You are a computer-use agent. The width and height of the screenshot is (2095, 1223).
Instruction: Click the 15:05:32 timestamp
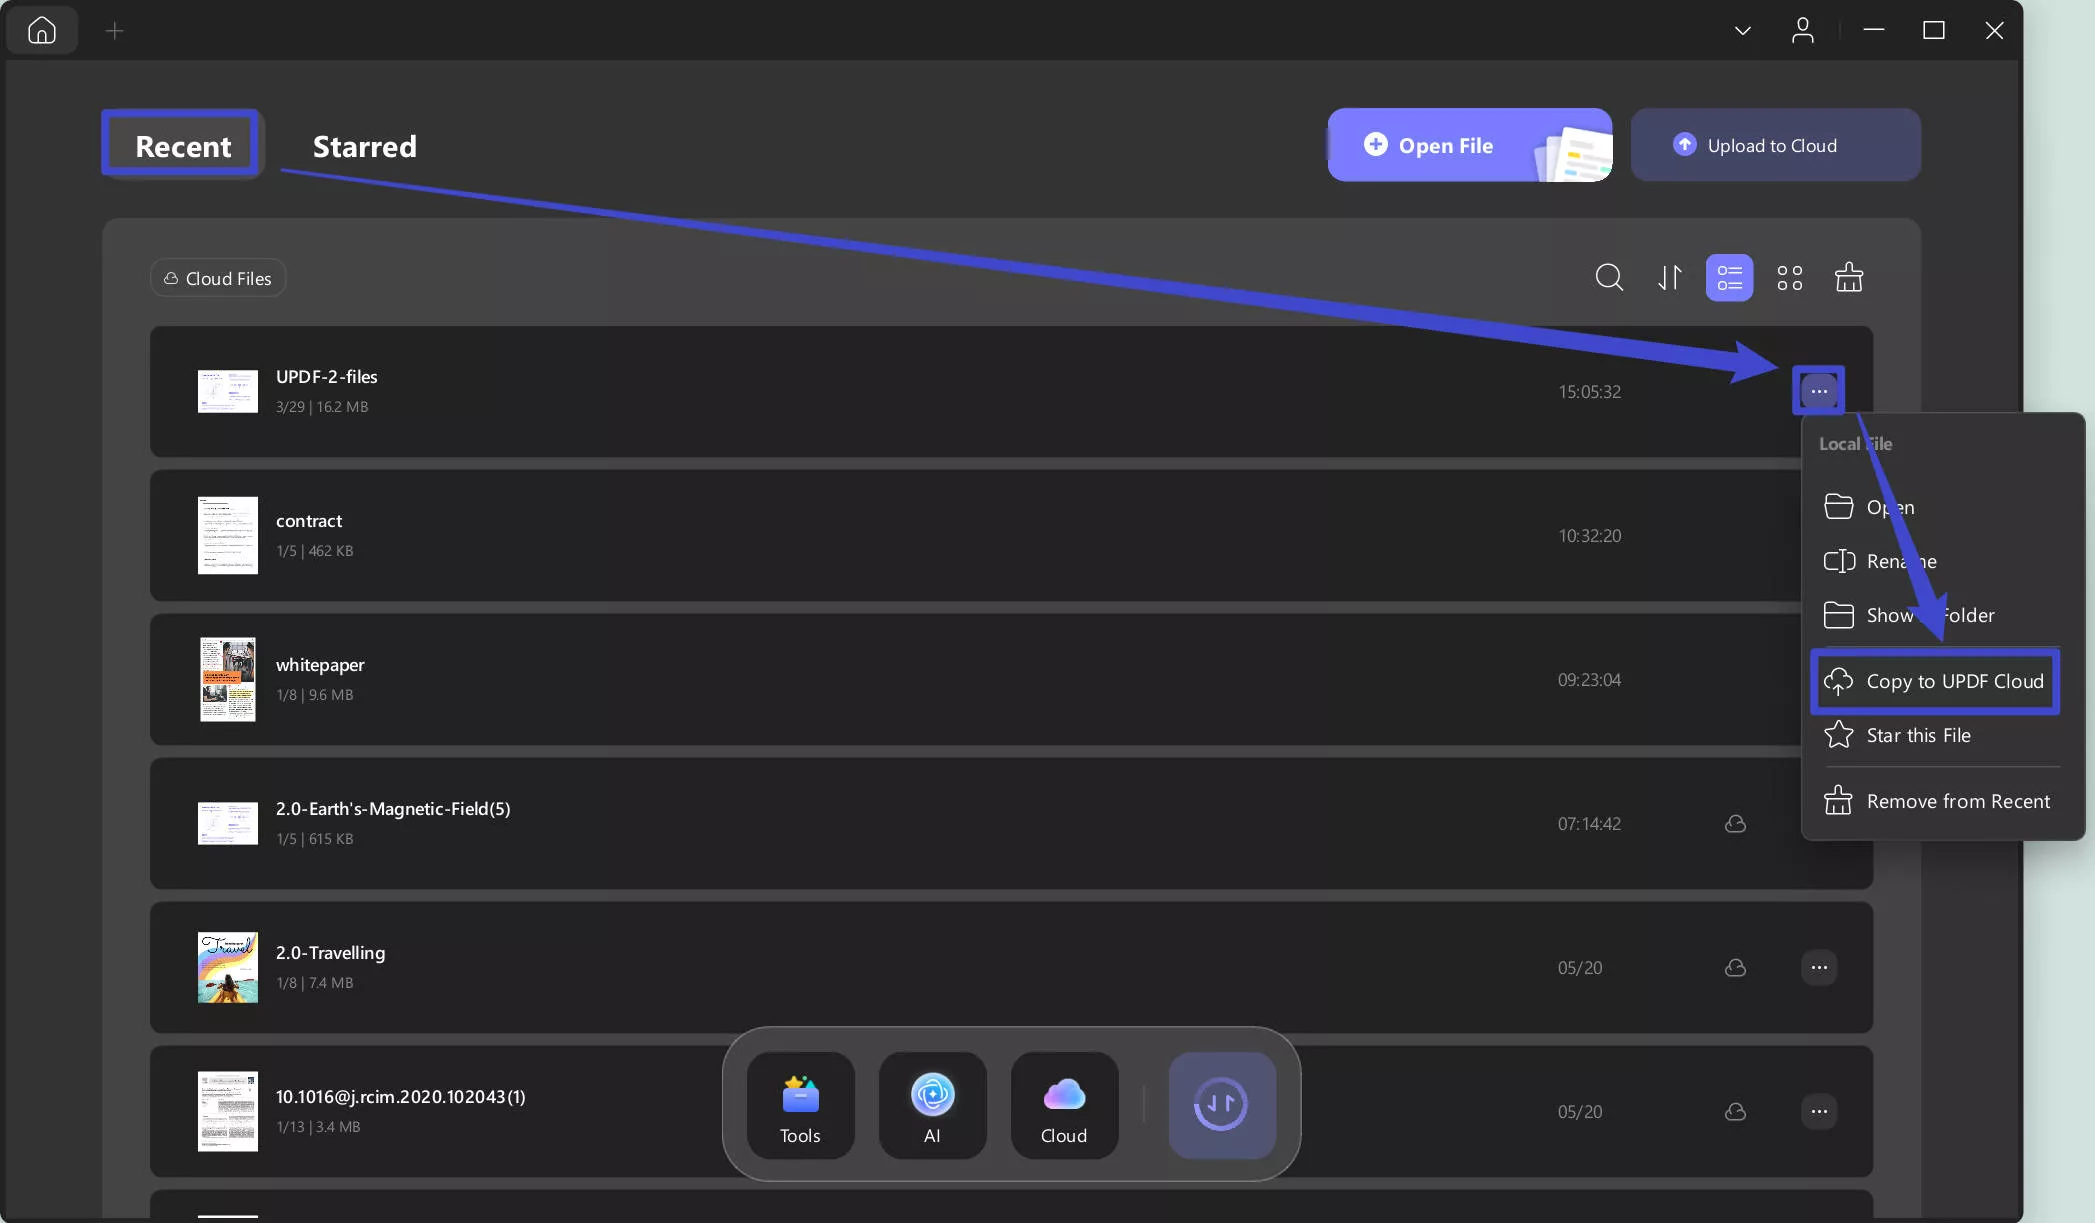[x=1589, y=391]
